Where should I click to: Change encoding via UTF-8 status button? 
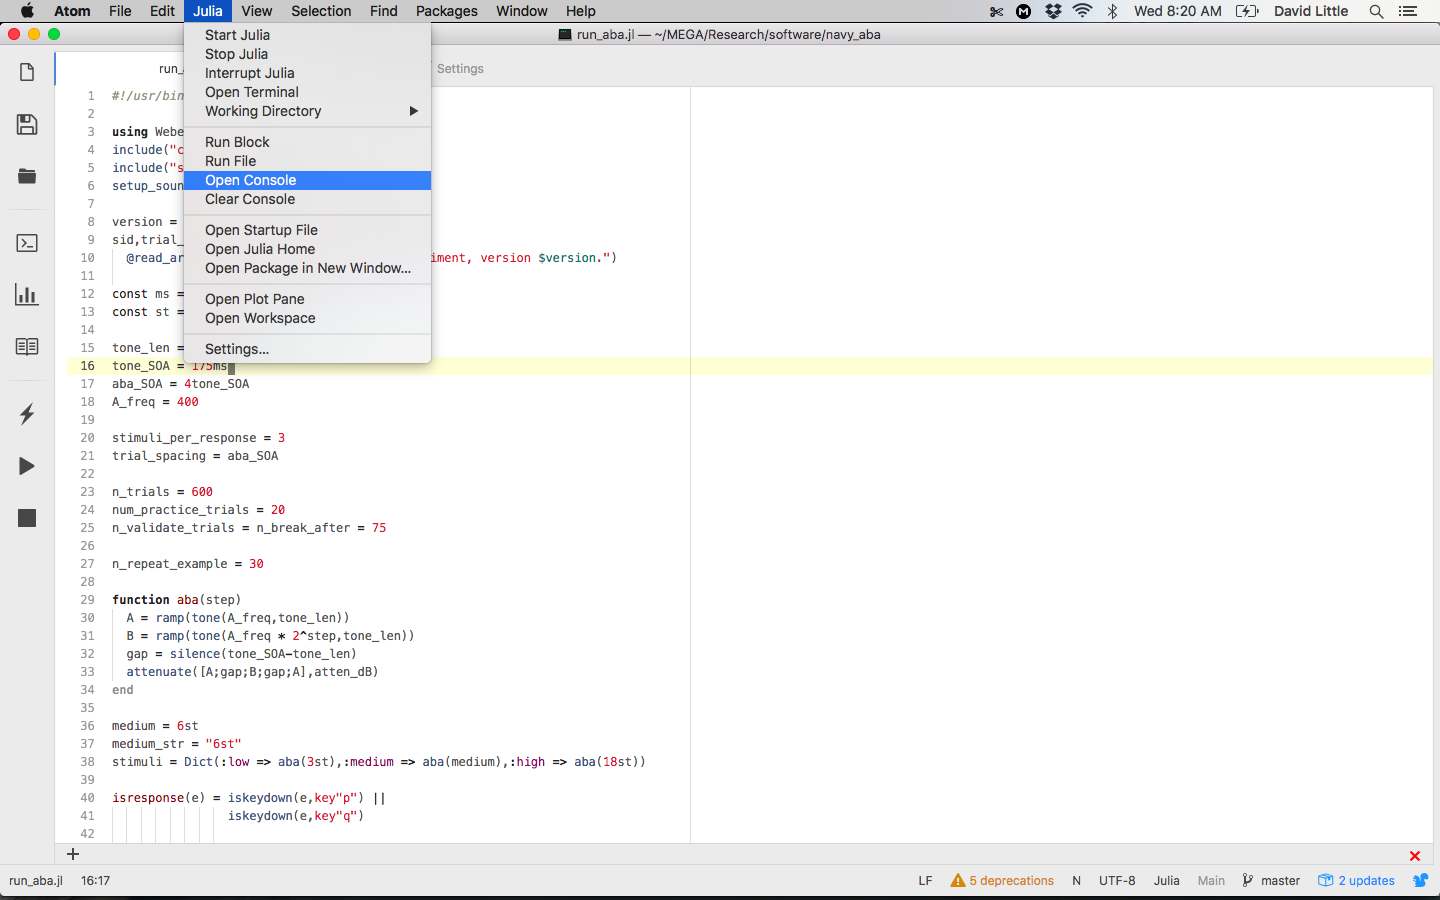pyautogui.click(x=1117, y=881)
